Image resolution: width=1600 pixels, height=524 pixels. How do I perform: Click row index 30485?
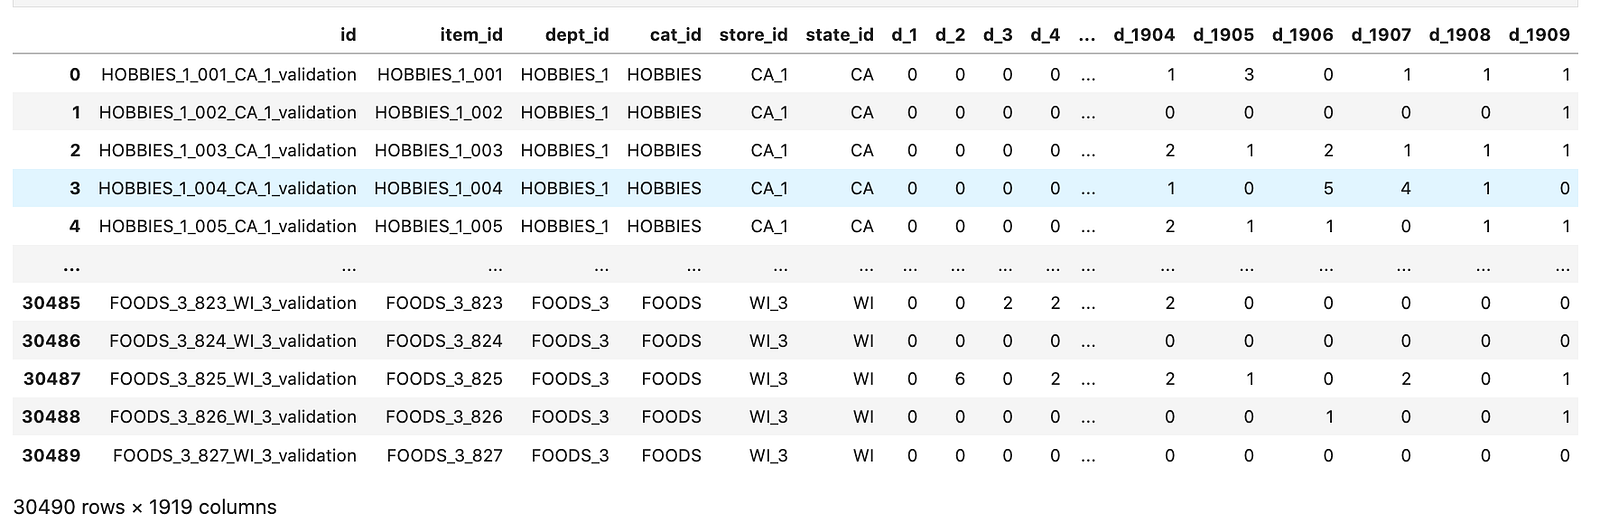pyautogui.click(x=51, y=303)
